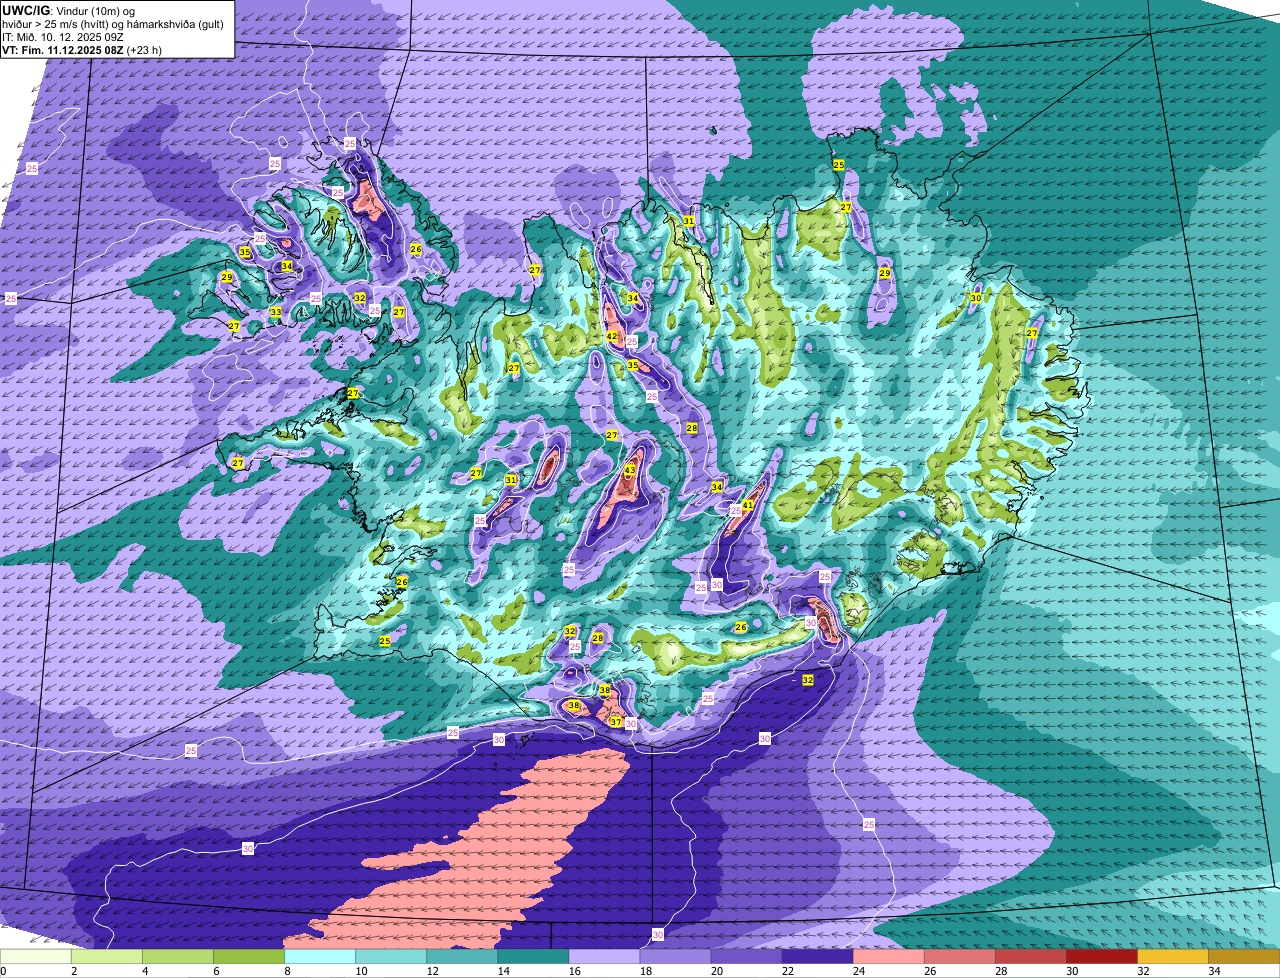
Task: Click the yellow gust label 33
Action: [x=275, y=312]
